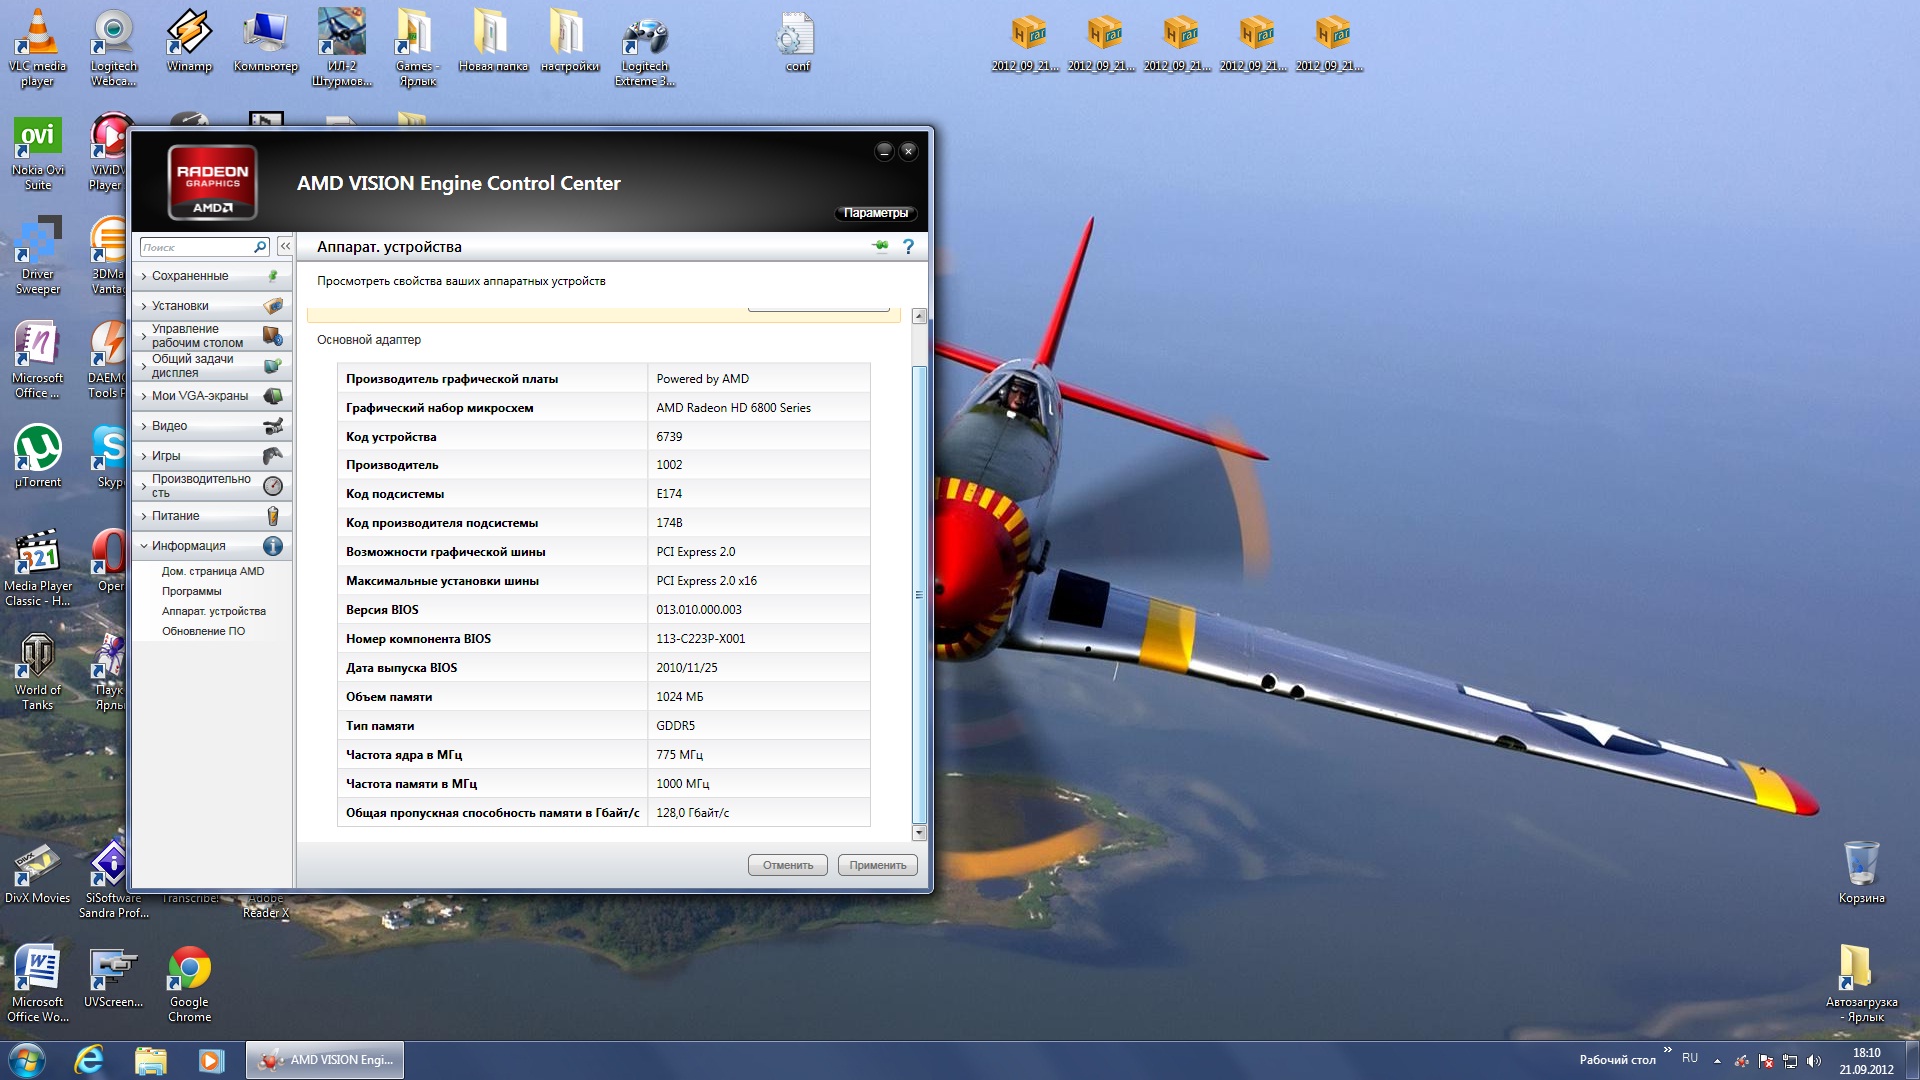Expand Общий задачи дисплея section
The width and height of the screenshot is (1920, 1080).
pyautogui.click(x=192, y=366)
